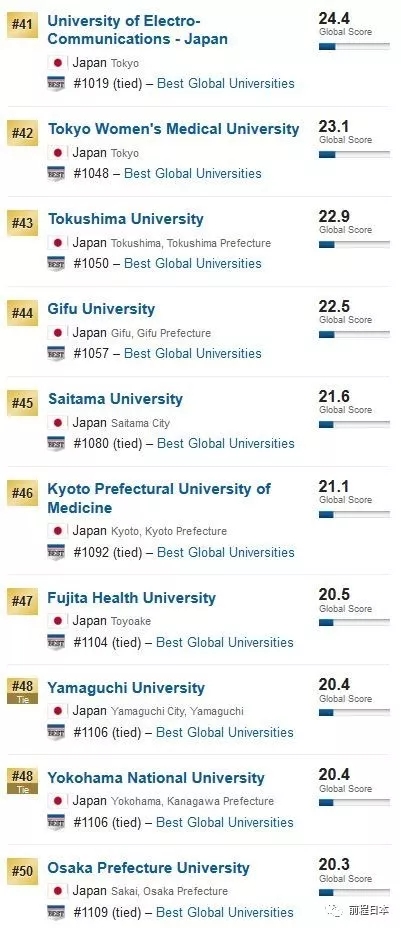Click Best Global Universities link next to #1109
401x928 pixels.
click(226, 912)
